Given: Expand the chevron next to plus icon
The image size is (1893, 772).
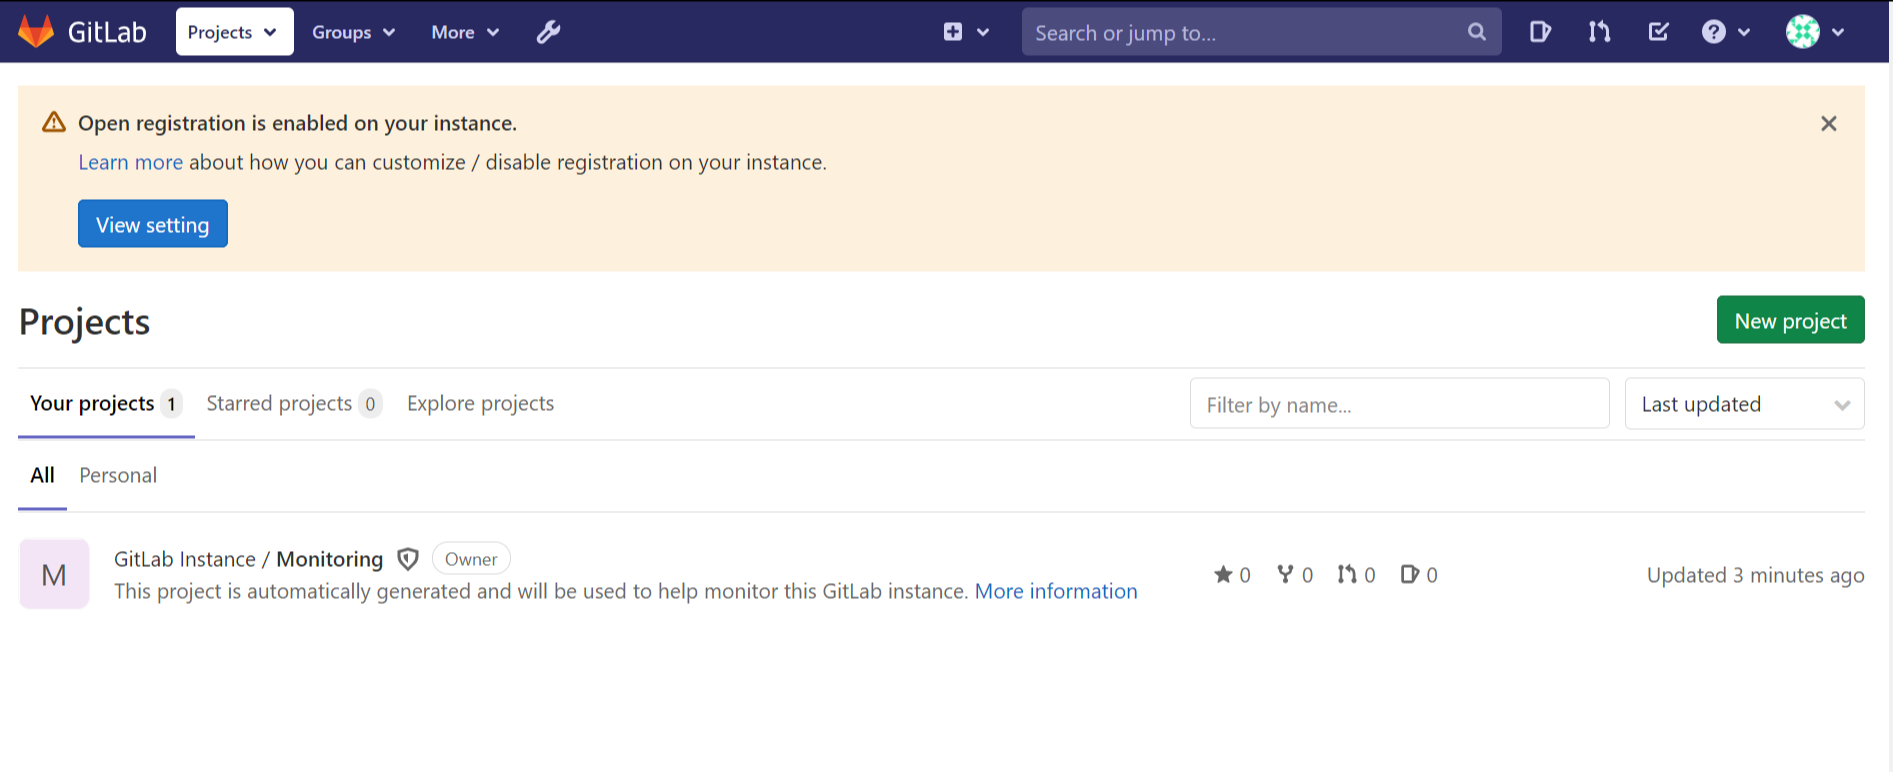Looking at the screenshot, I should [x=983, y=32].
